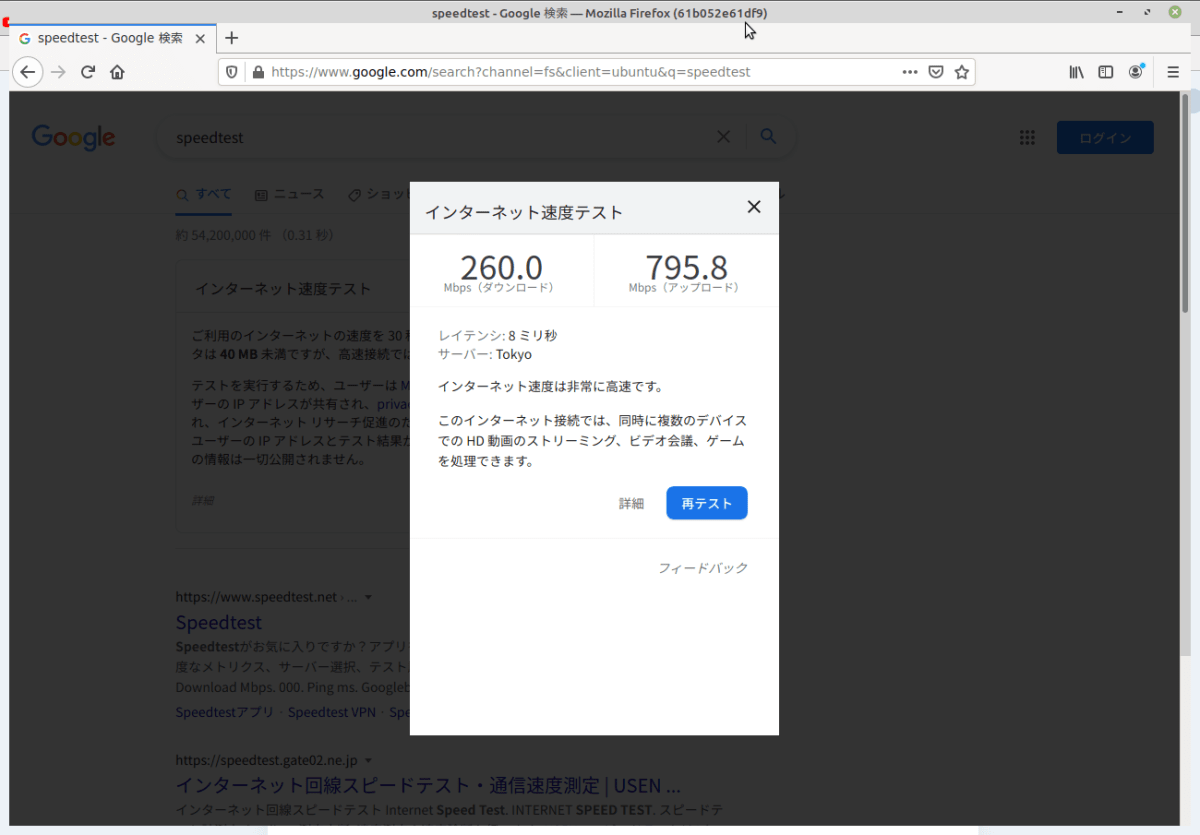Screen dimensions: 1200x835
Task: Click the サーバー Tokyo text
Action: pos(485,355)
